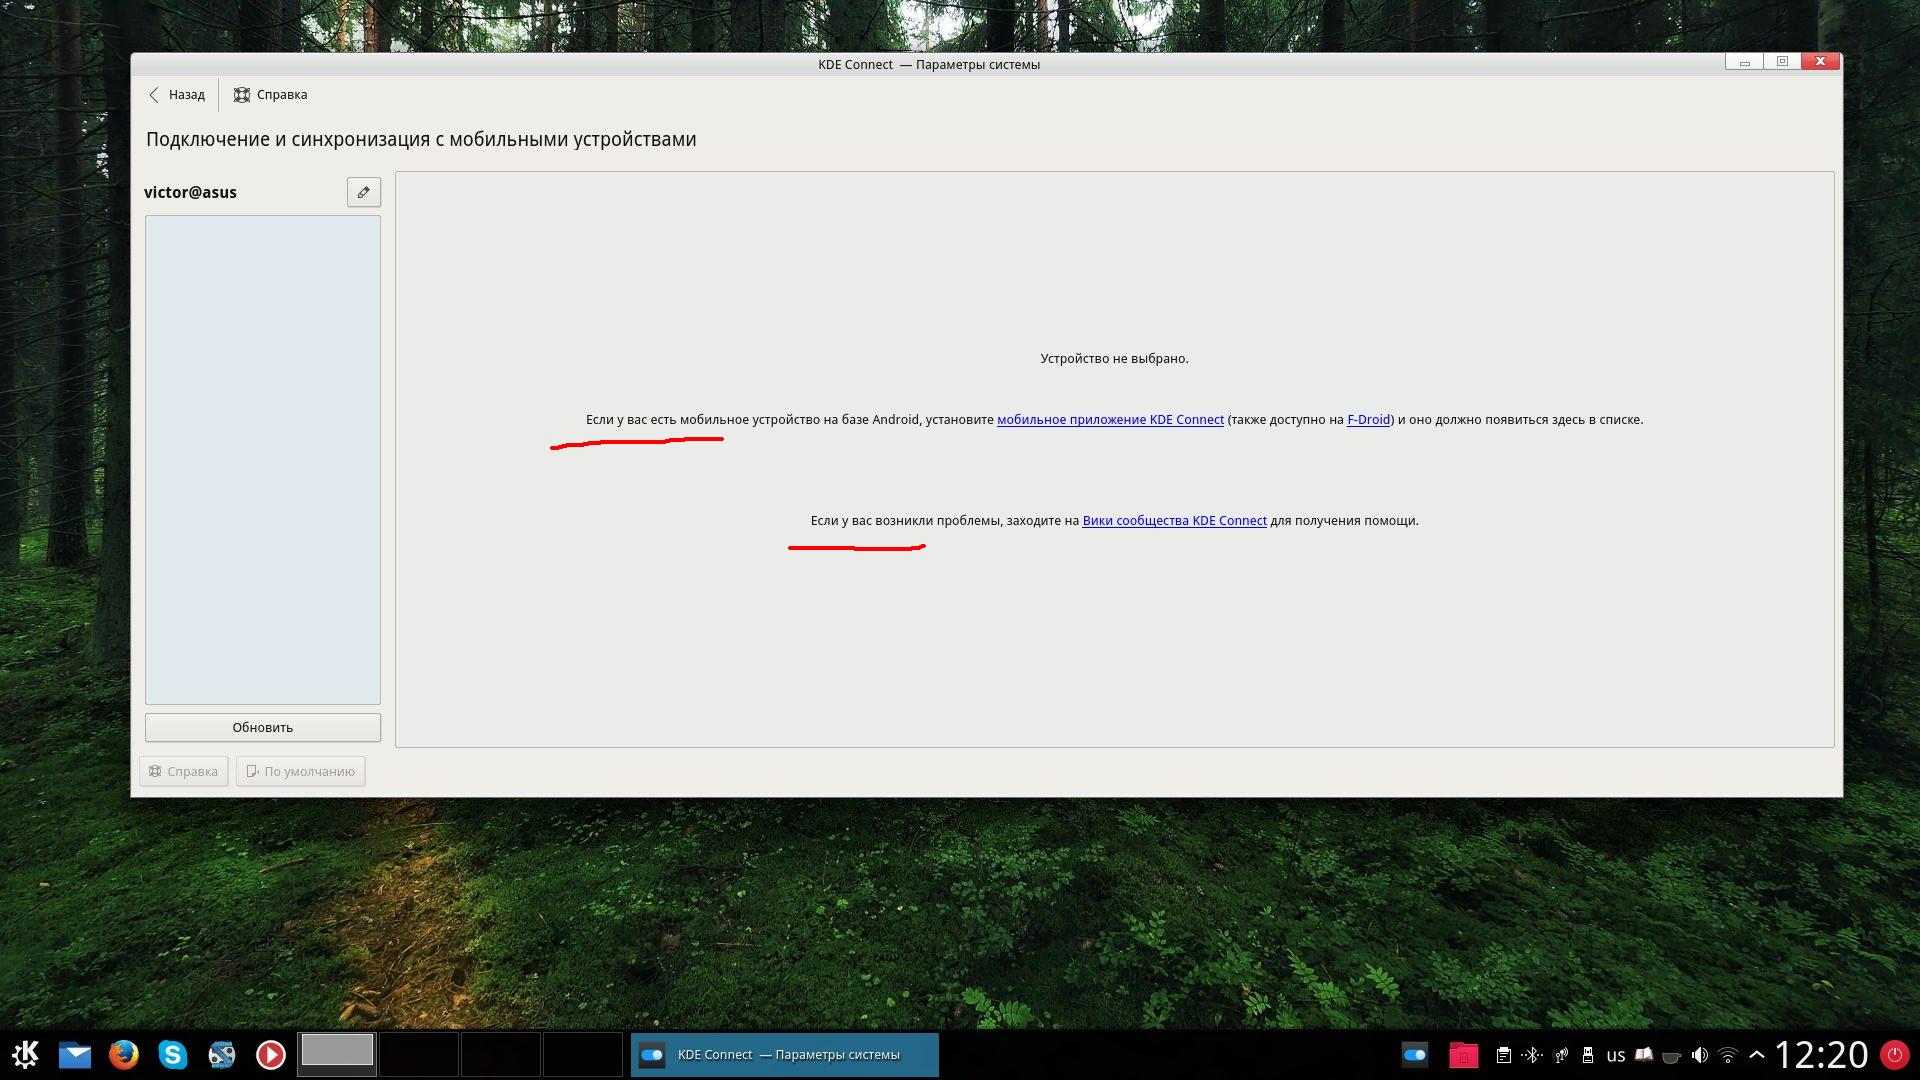
Task: Click the edit device name pencil icon
Action: point(363,192)
